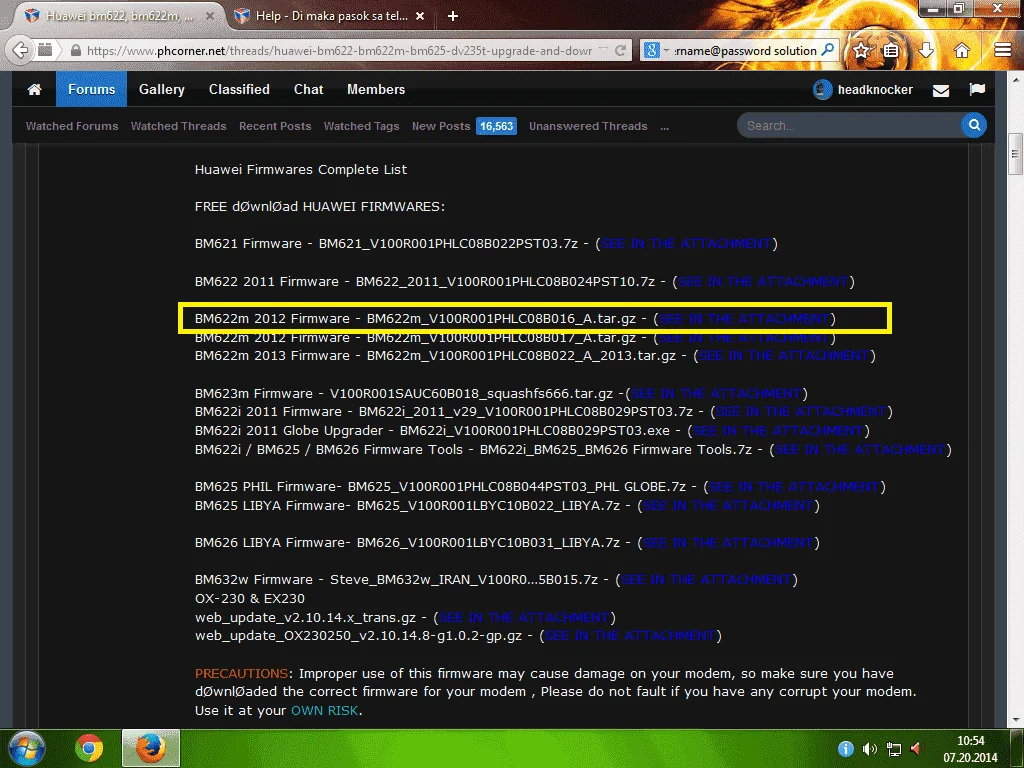Click the page vertical scrollbar thumb
The height and width of the screenshot is (768, 1024).
tap(1015, 154)
